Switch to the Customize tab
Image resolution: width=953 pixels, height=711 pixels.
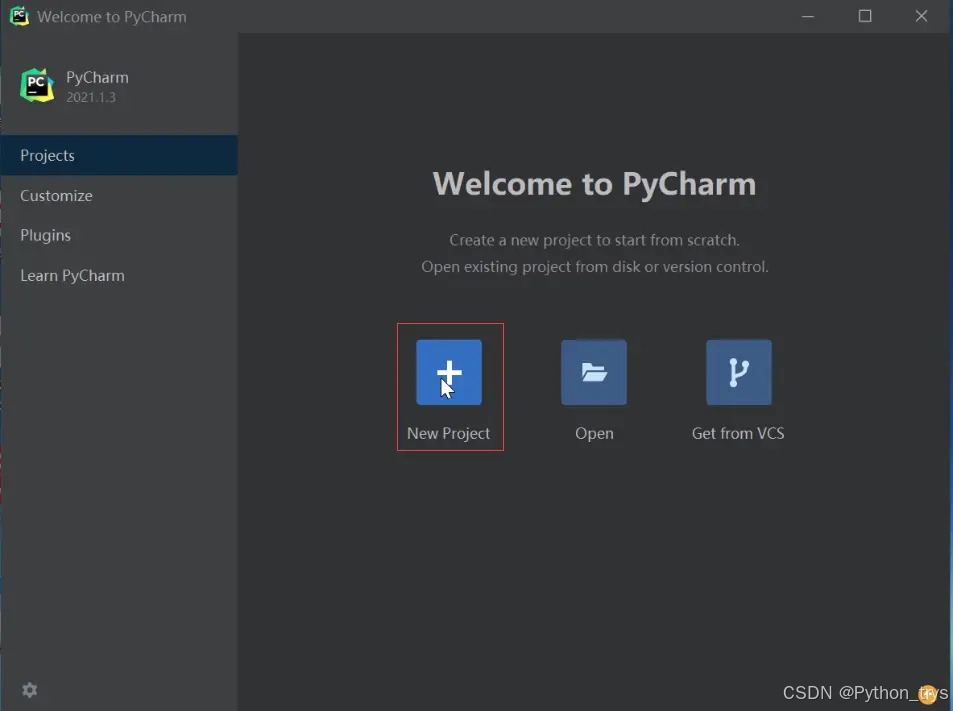tap(119, 196)
